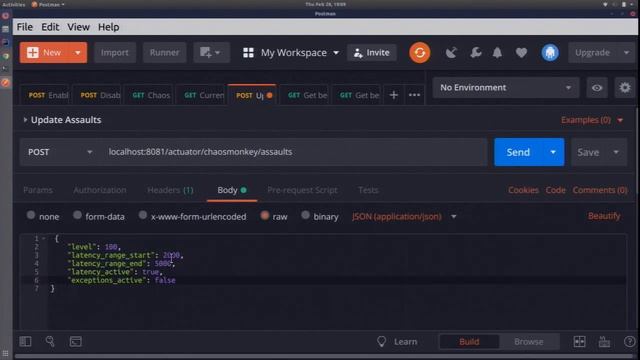
Task: Open the No Environment dropdown
Action: tap(506, 88)
